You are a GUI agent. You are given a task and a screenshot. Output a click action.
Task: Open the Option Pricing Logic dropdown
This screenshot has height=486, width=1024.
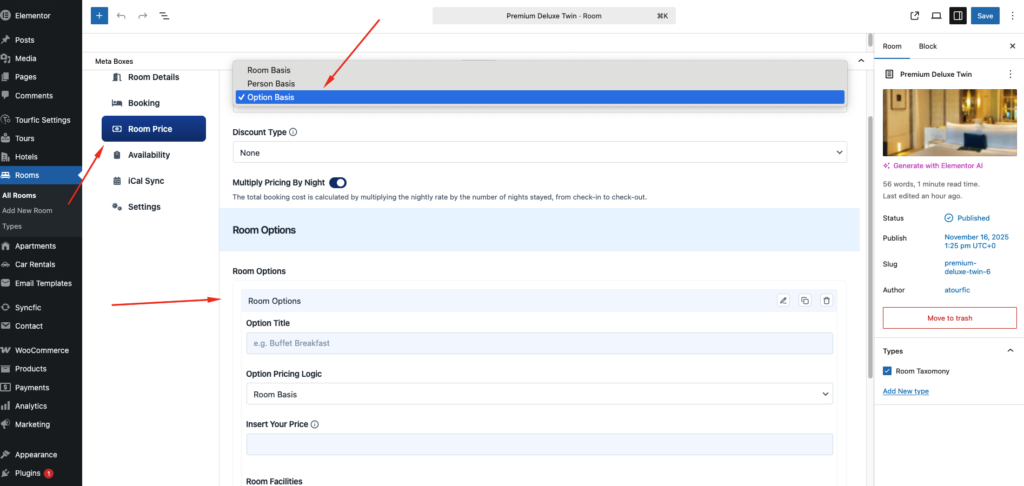pos(539,395)
